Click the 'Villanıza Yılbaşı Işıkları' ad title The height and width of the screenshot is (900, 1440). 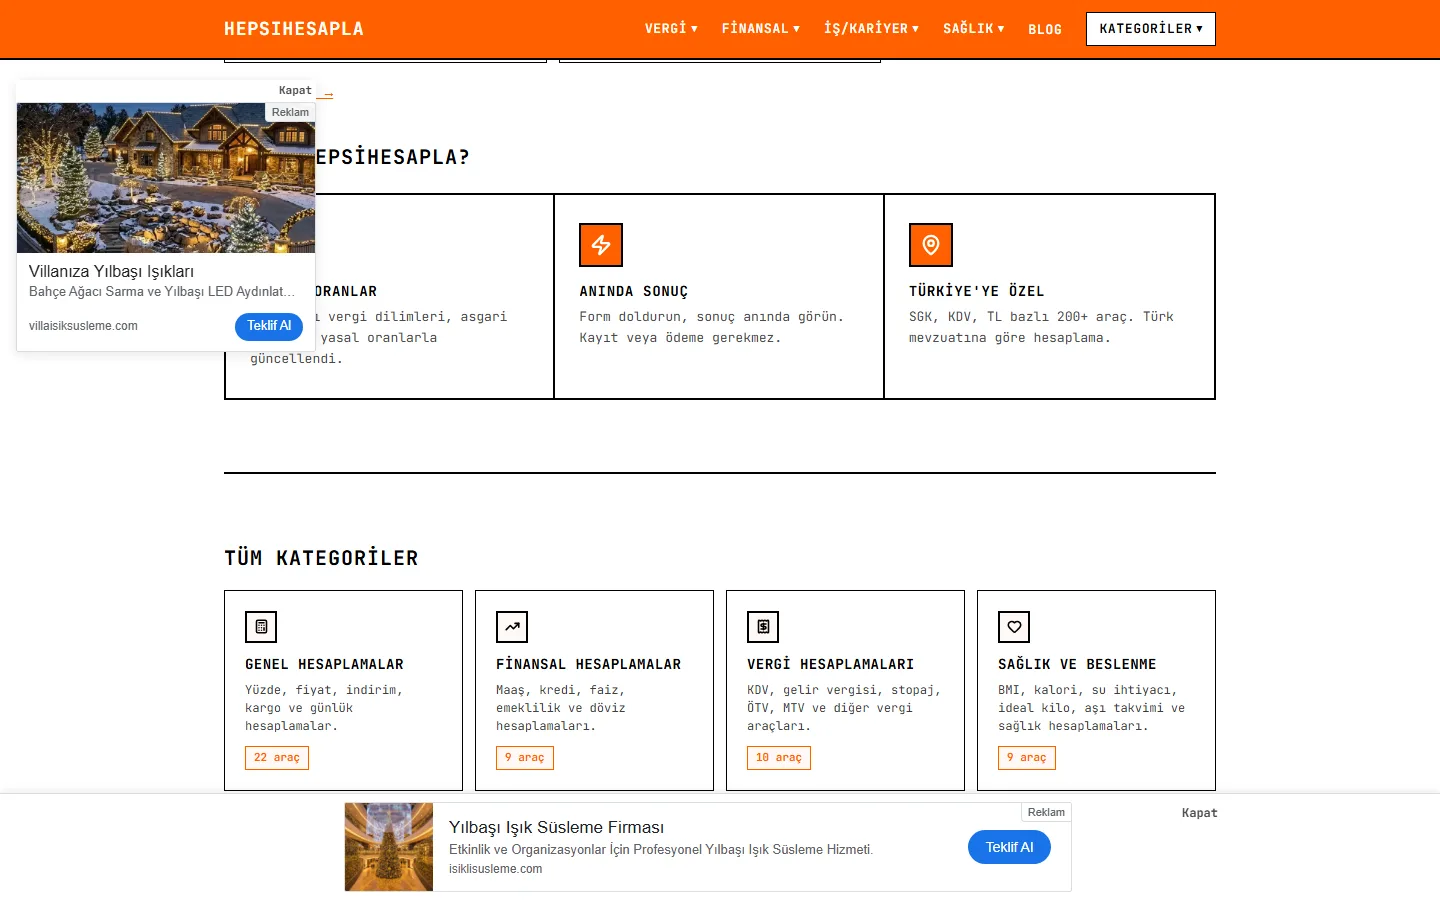click(111, 272)
